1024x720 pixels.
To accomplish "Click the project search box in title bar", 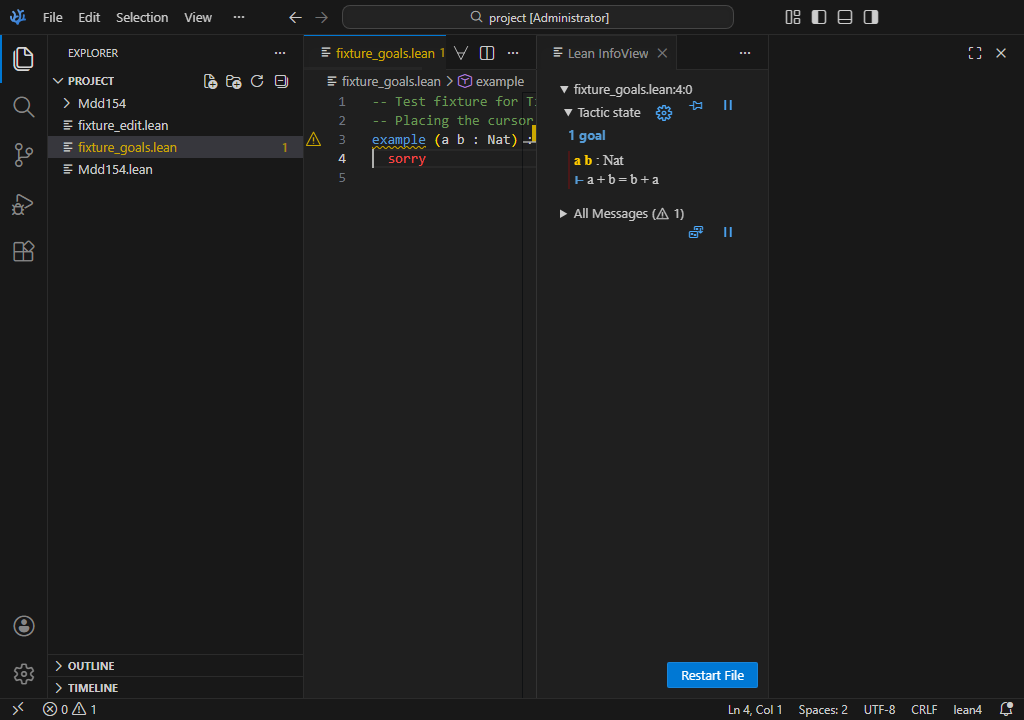I will (538, 17).
